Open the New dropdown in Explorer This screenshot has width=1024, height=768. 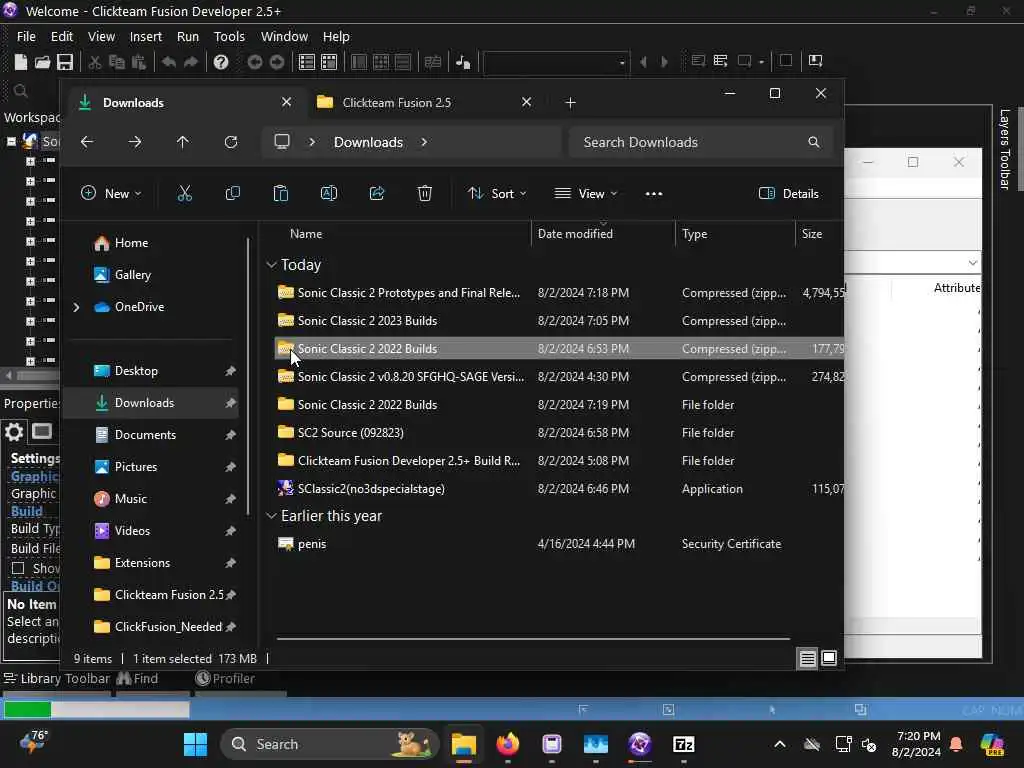[111, 193]
